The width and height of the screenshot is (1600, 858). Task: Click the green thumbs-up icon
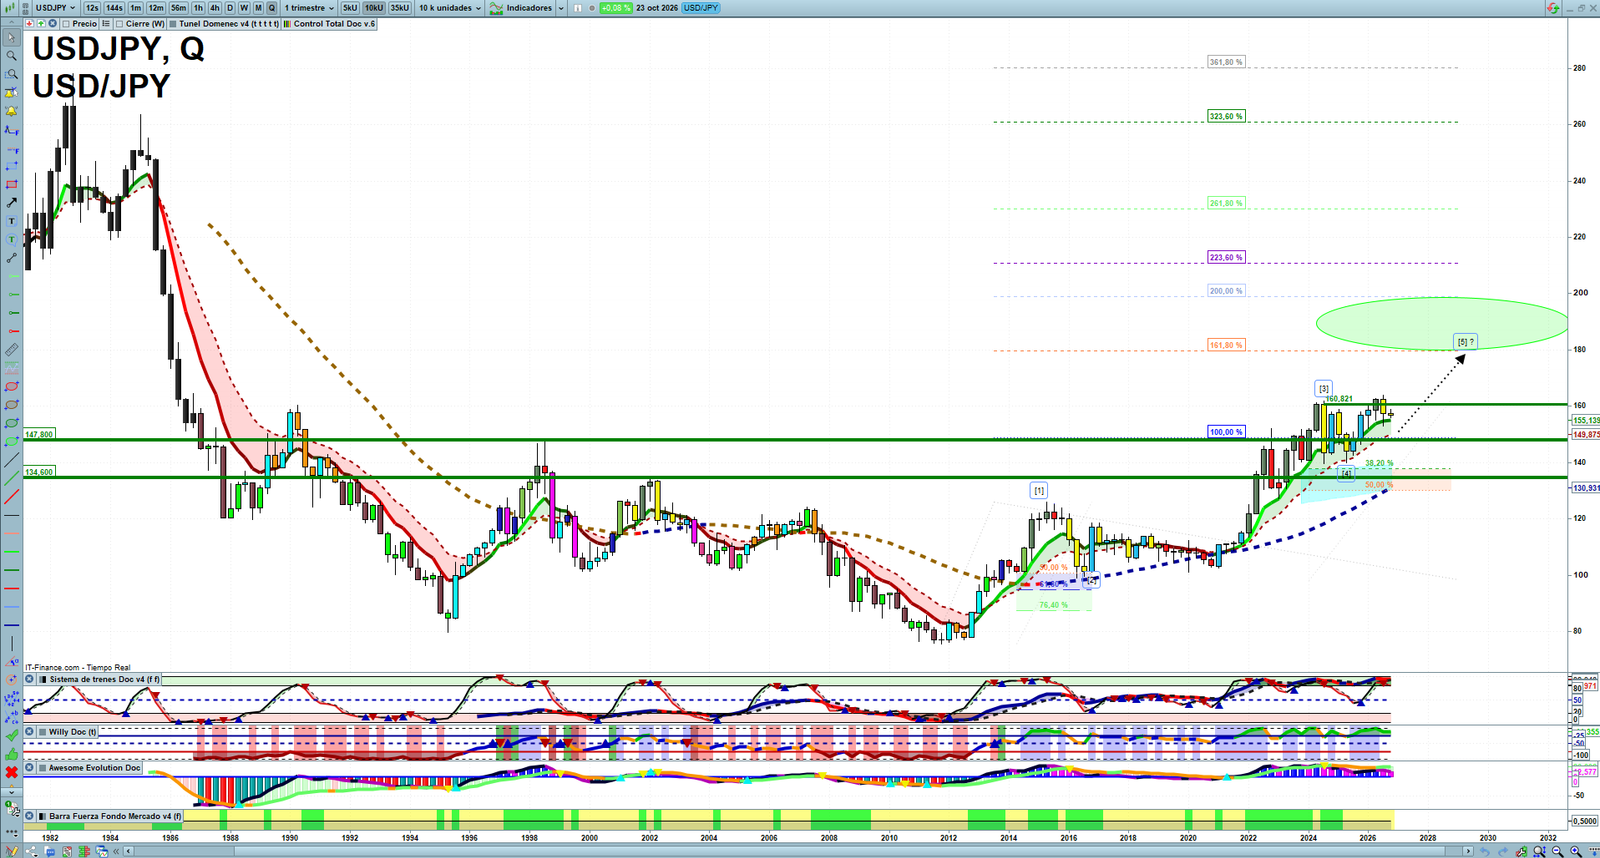pyautogui.click(x=12, y=754)
